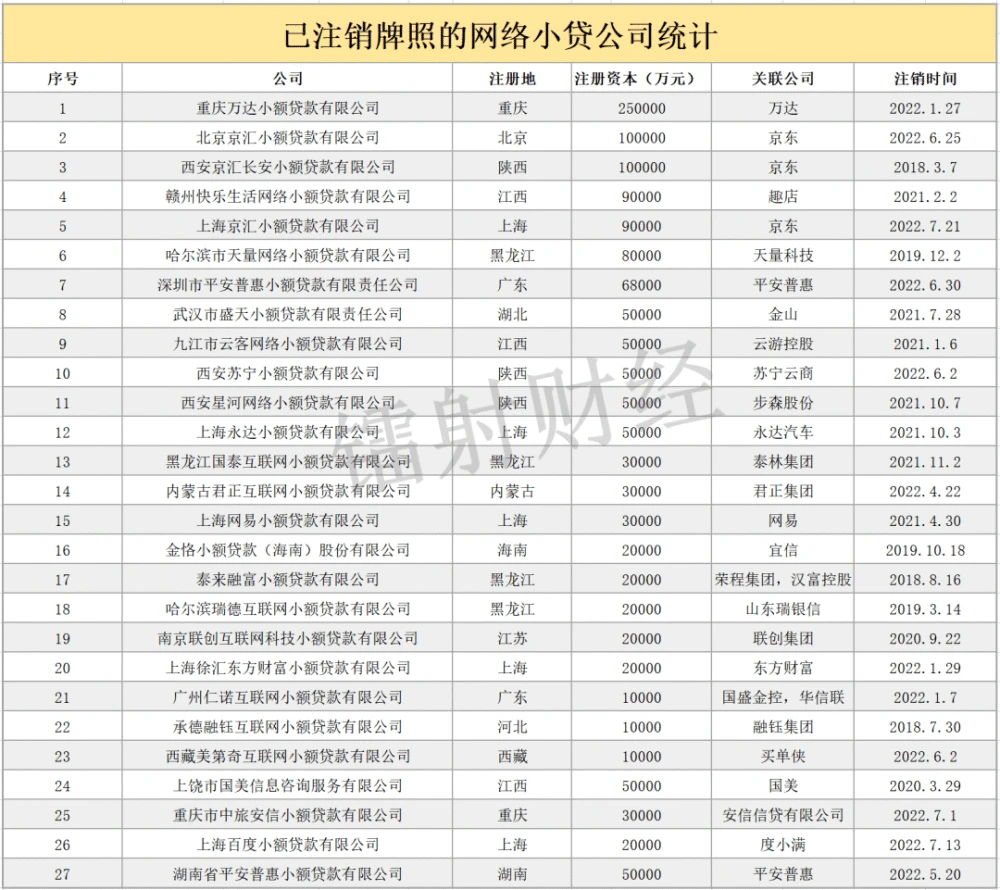Click cell 南京联创互联网科技小额贷款有限公司
This screenshot has height=890, width=1000.
click(288, 638)
